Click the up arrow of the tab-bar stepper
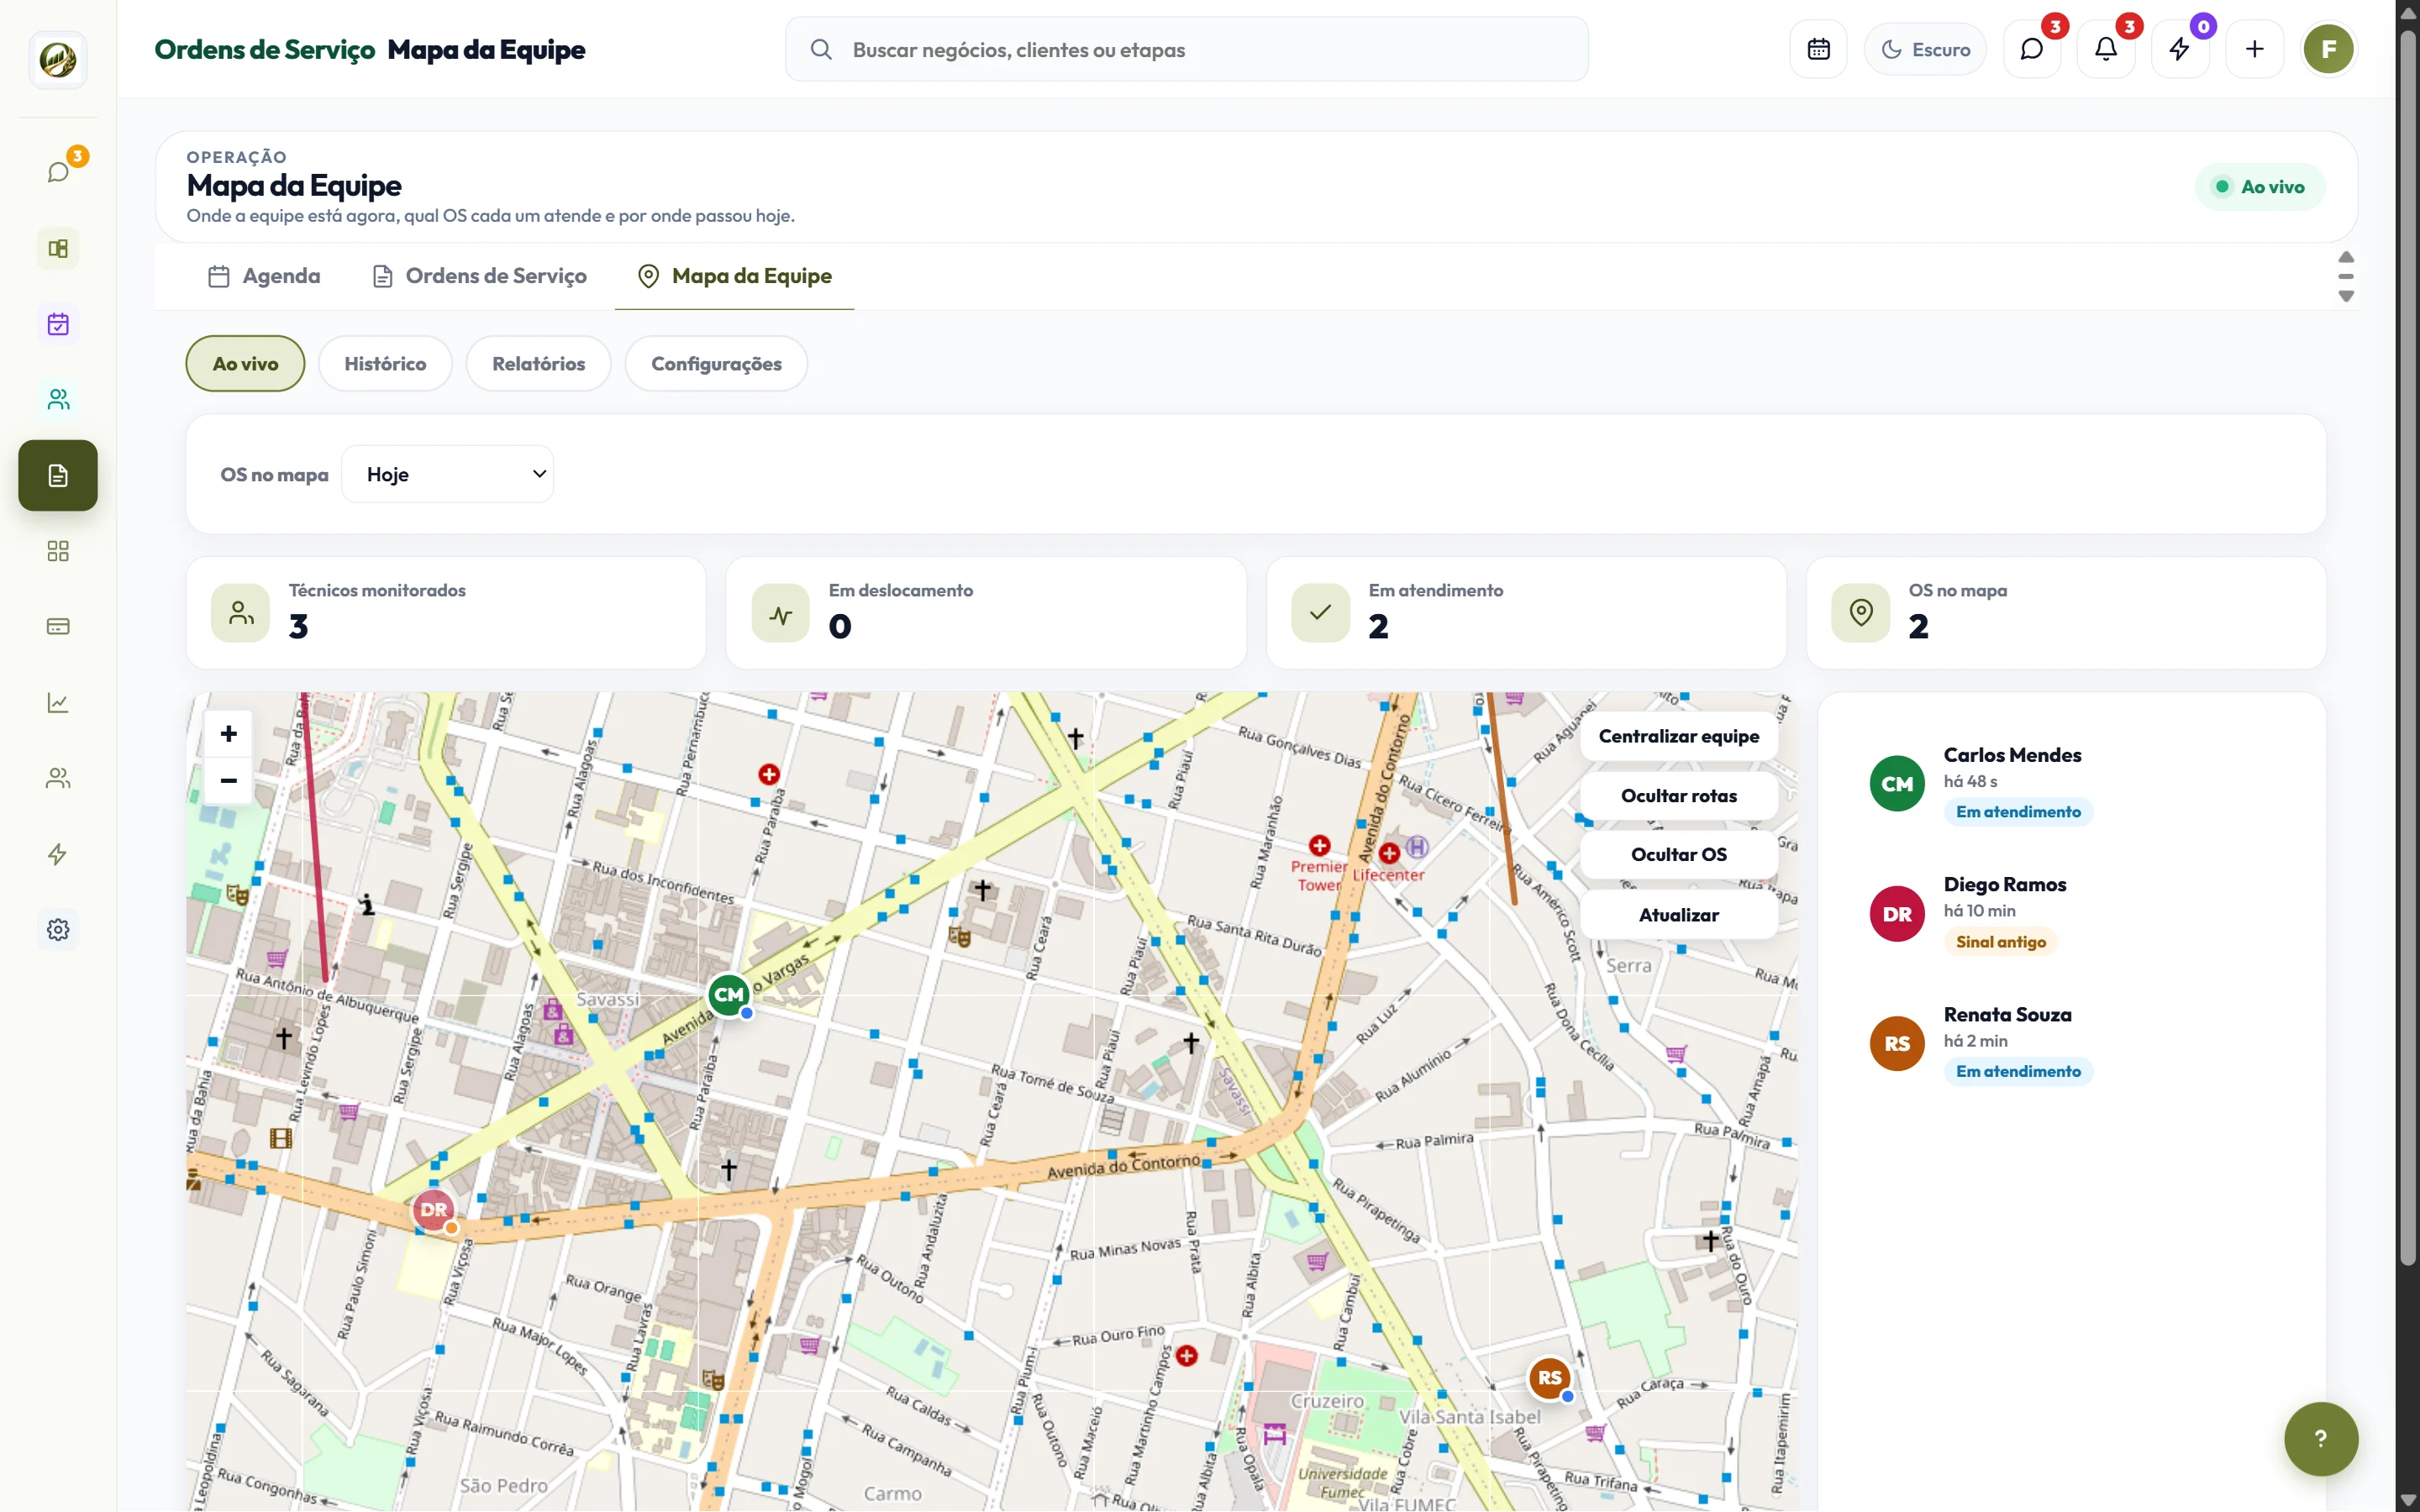 tap(2346, 257)
